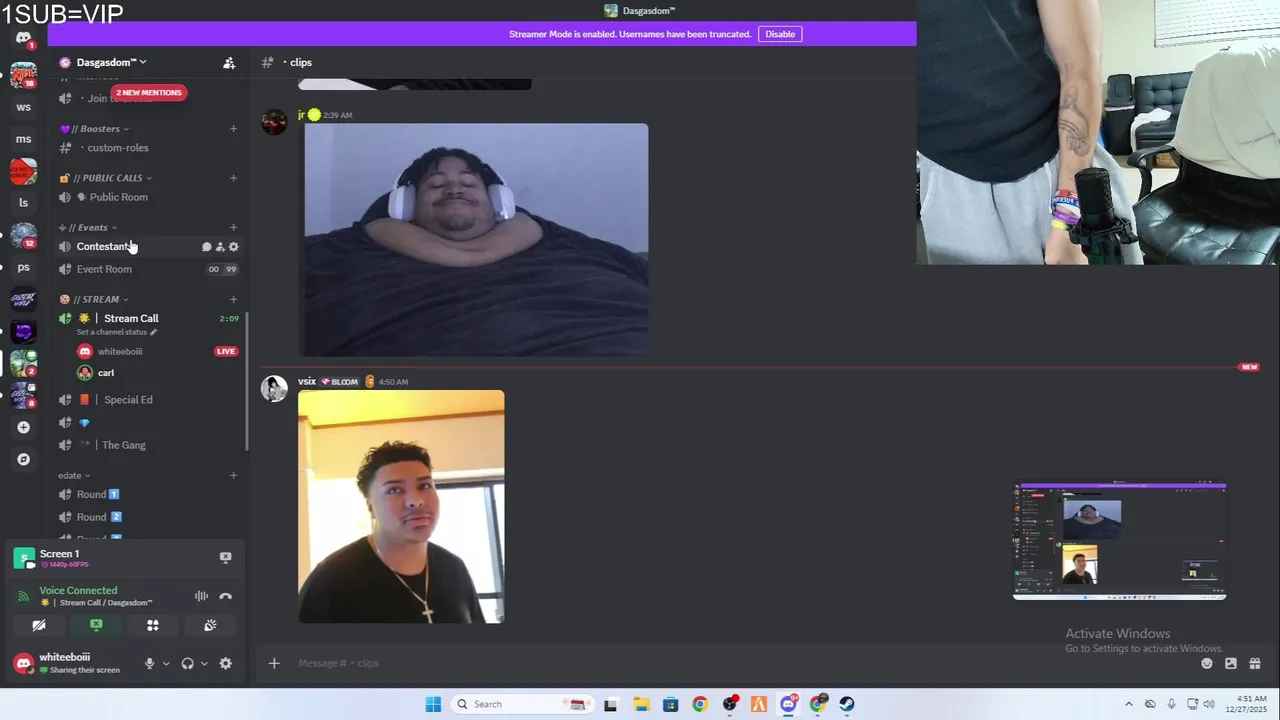The image size is (1280, 720).
Task: Deafen headphones toggle
Action: (187, 663)
